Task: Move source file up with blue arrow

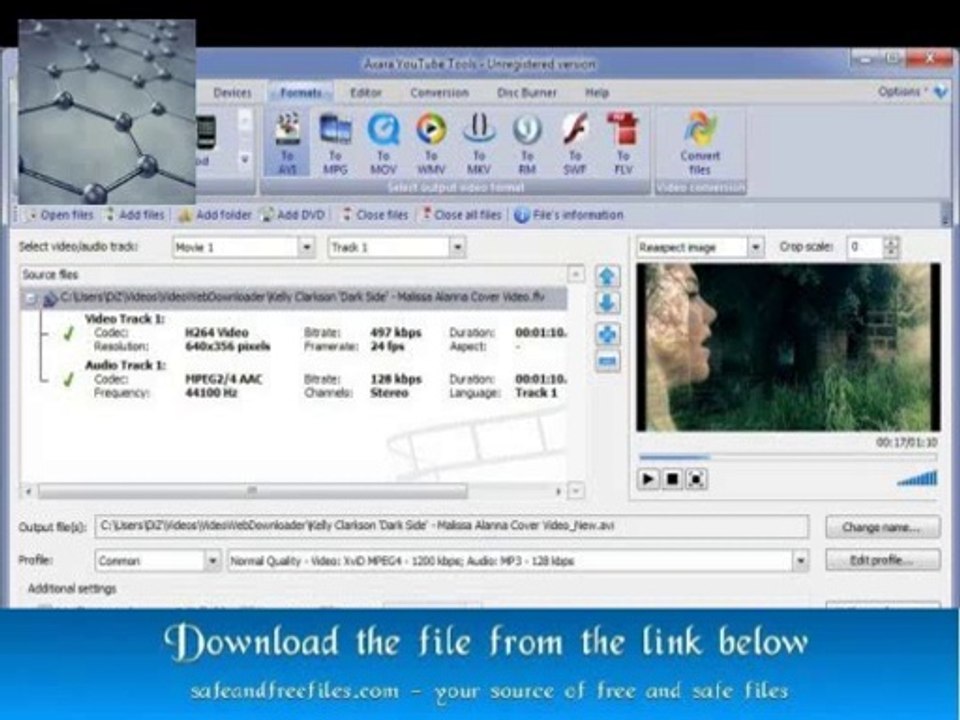Action: tap(607, 276)
